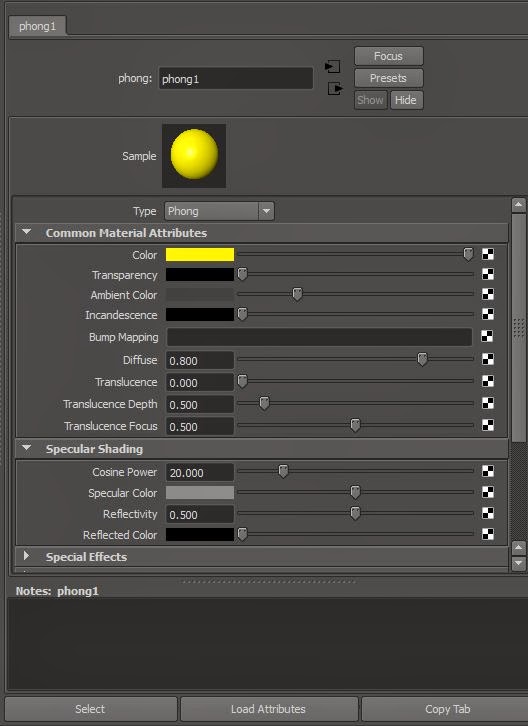The height and width of the screenshot is (726, 528).
Task: Click the Select button
Action: pyautogui.click(x=90, y=709)
